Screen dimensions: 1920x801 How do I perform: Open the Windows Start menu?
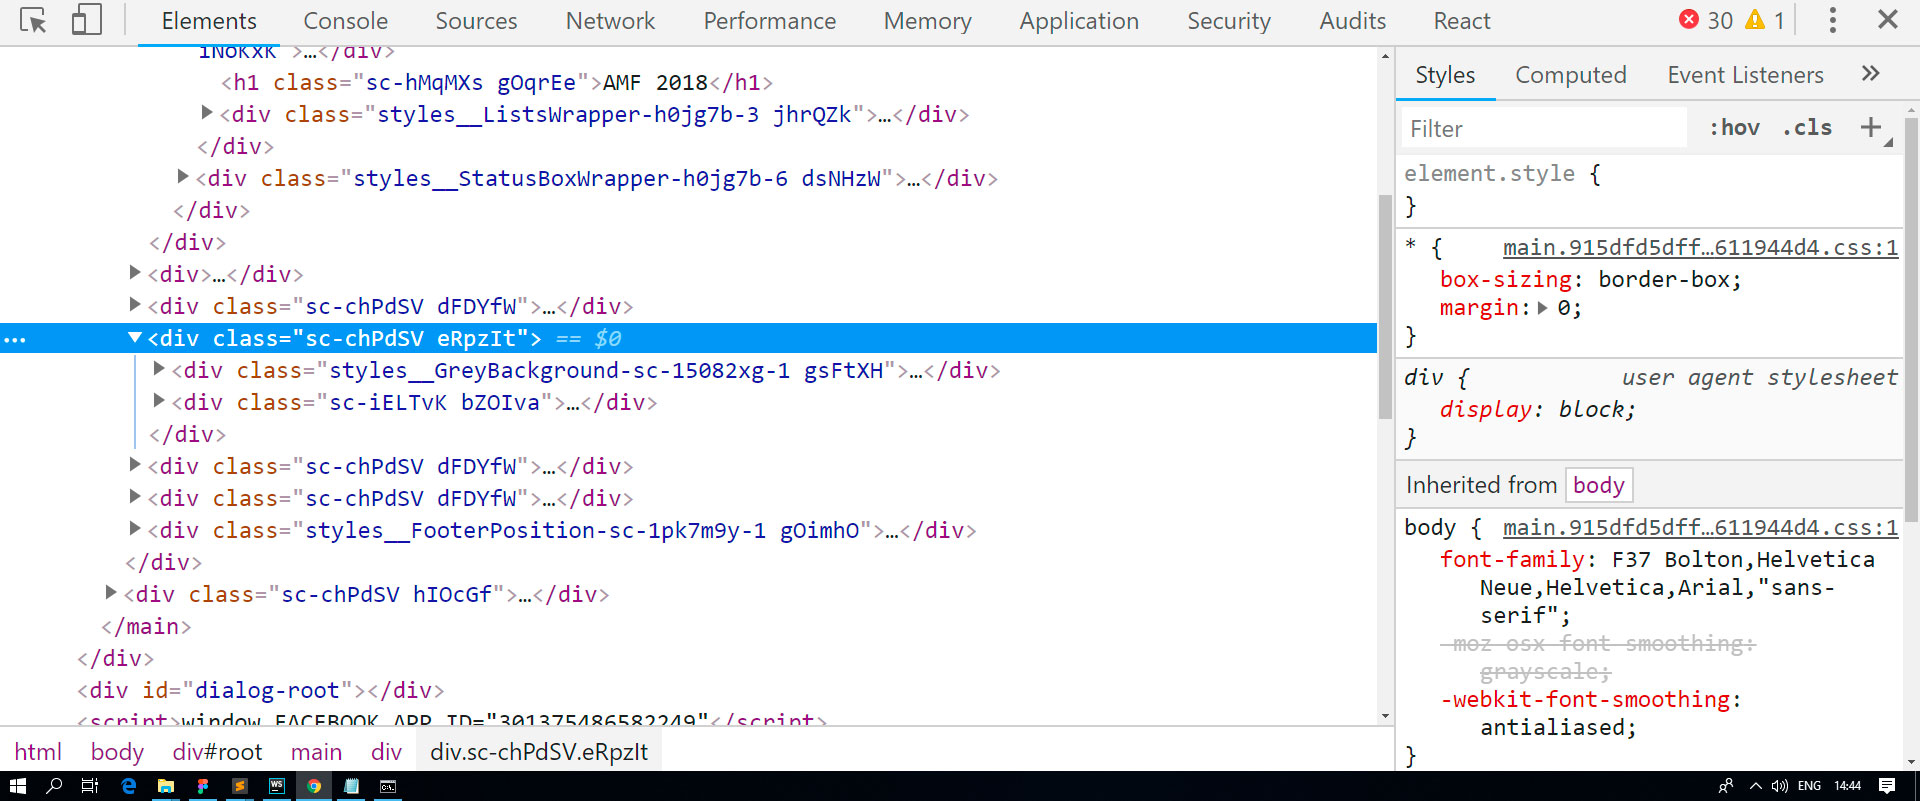click(x=17, y=786)
